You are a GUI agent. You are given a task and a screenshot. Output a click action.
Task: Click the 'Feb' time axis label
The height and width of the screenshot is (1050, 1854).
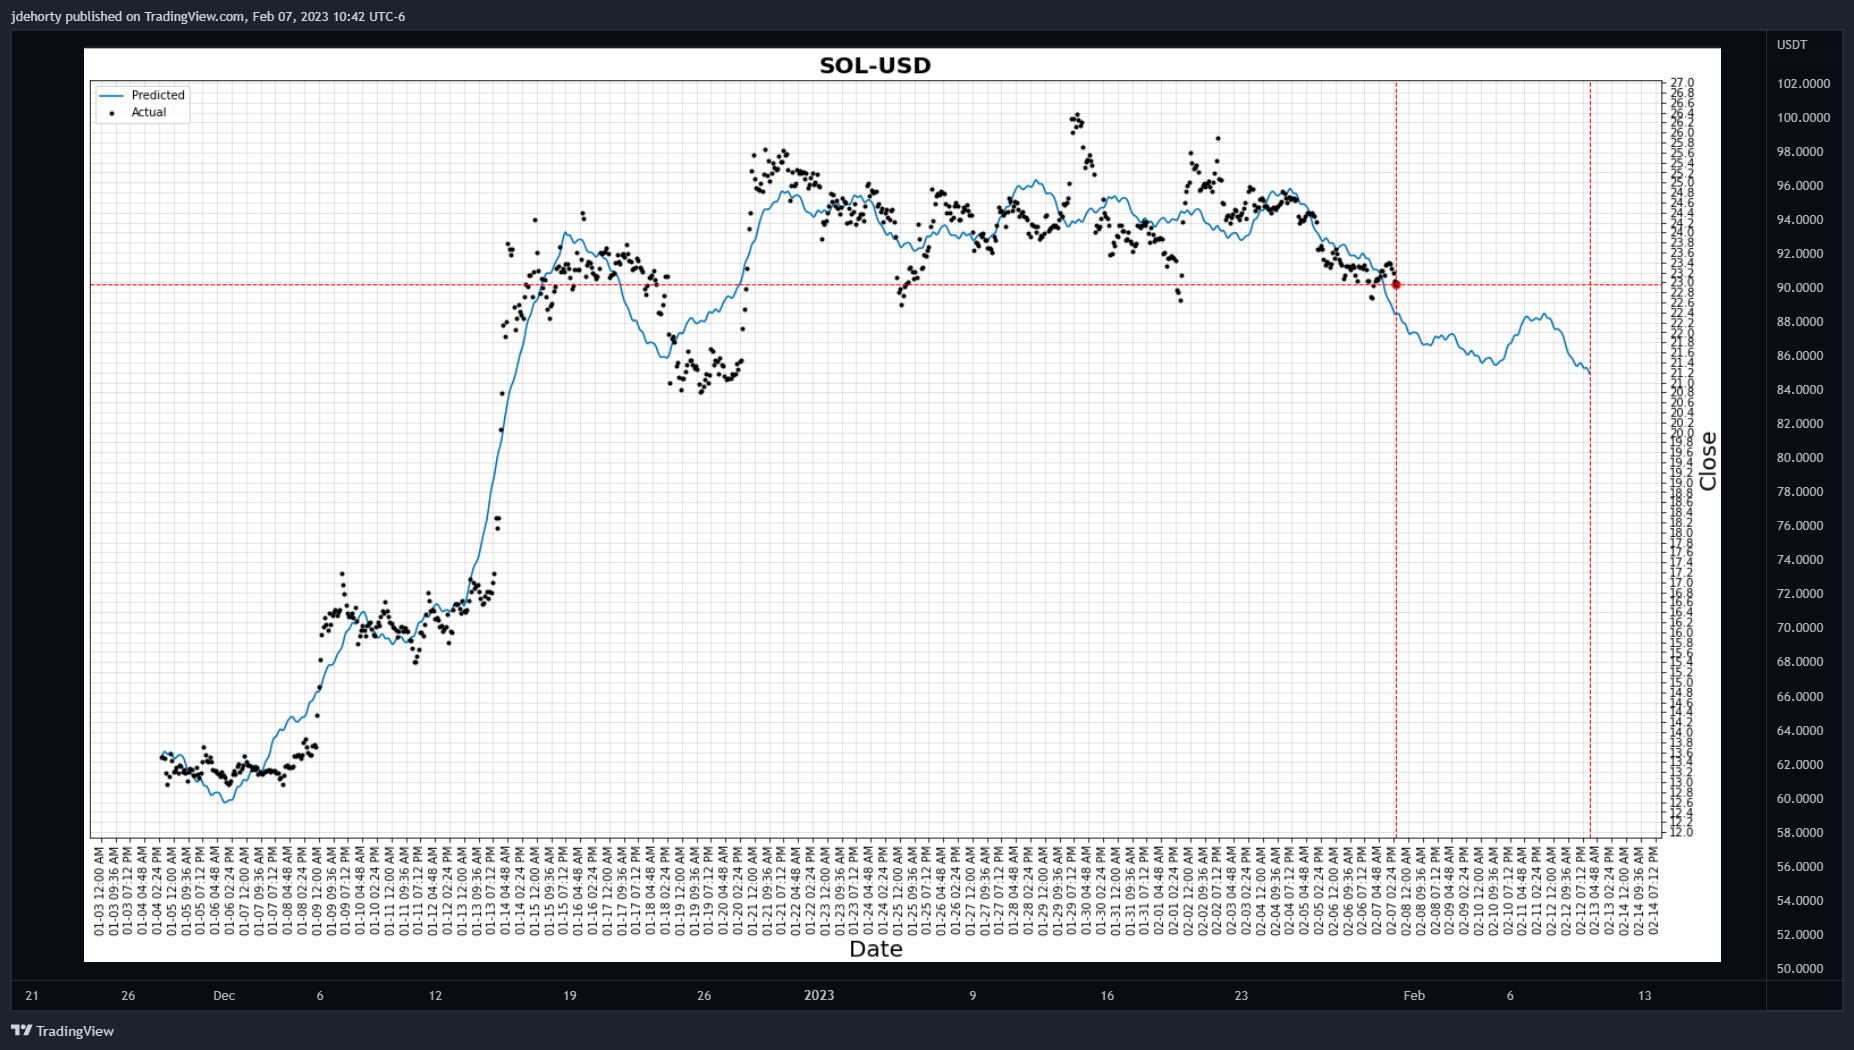tap(1414, 995)
